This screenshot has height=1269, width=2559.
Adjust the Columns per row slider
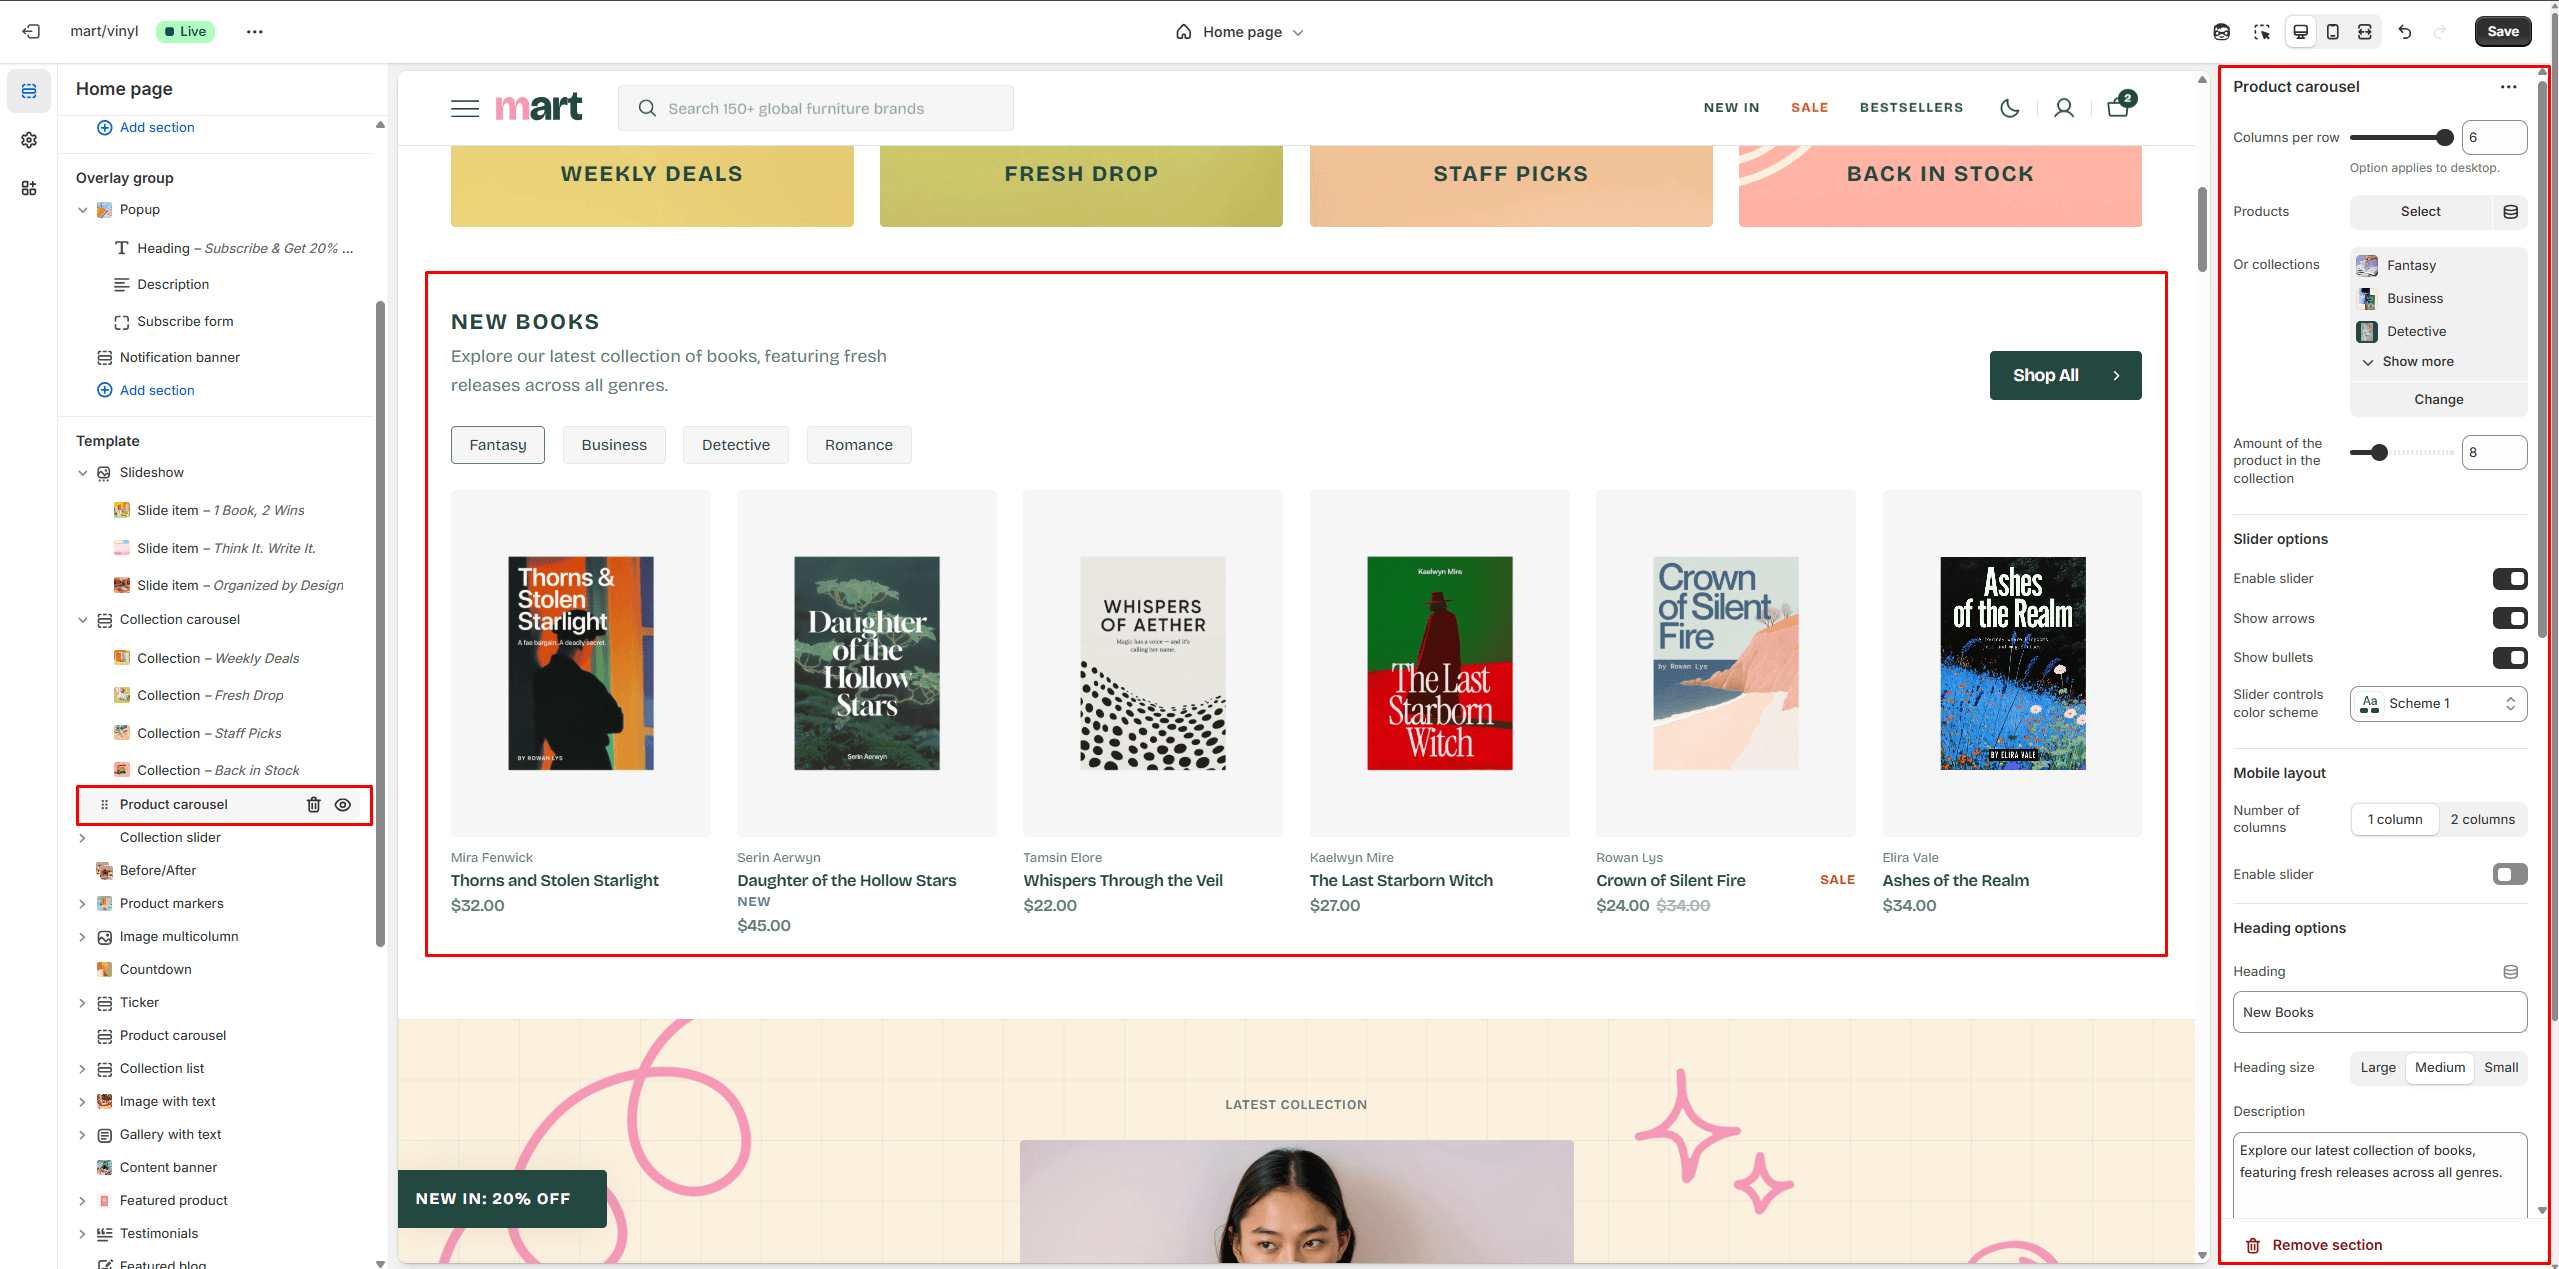coord(2444,138)
